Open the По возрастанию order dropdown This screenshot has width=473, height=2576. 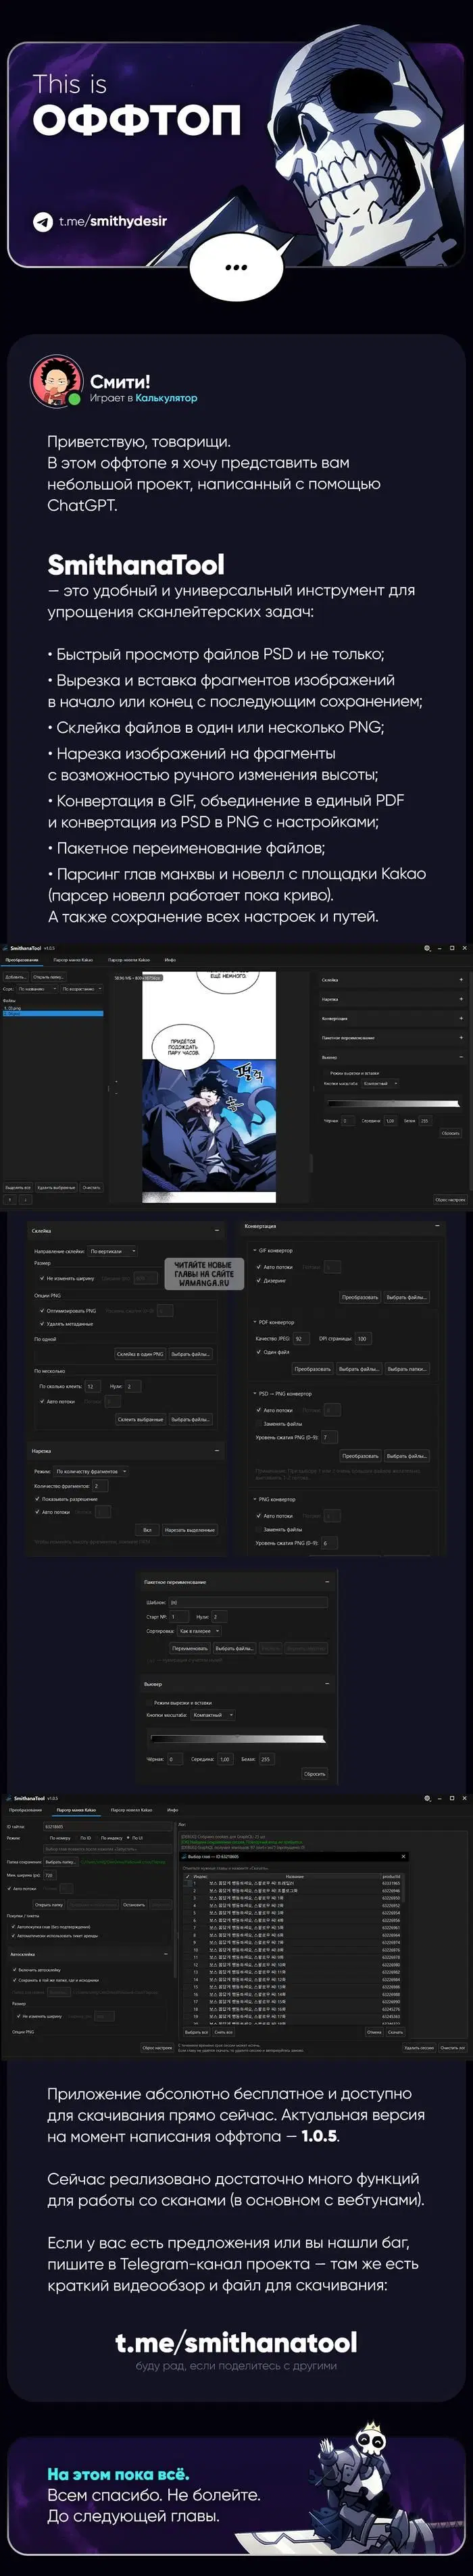click(82, 989)
